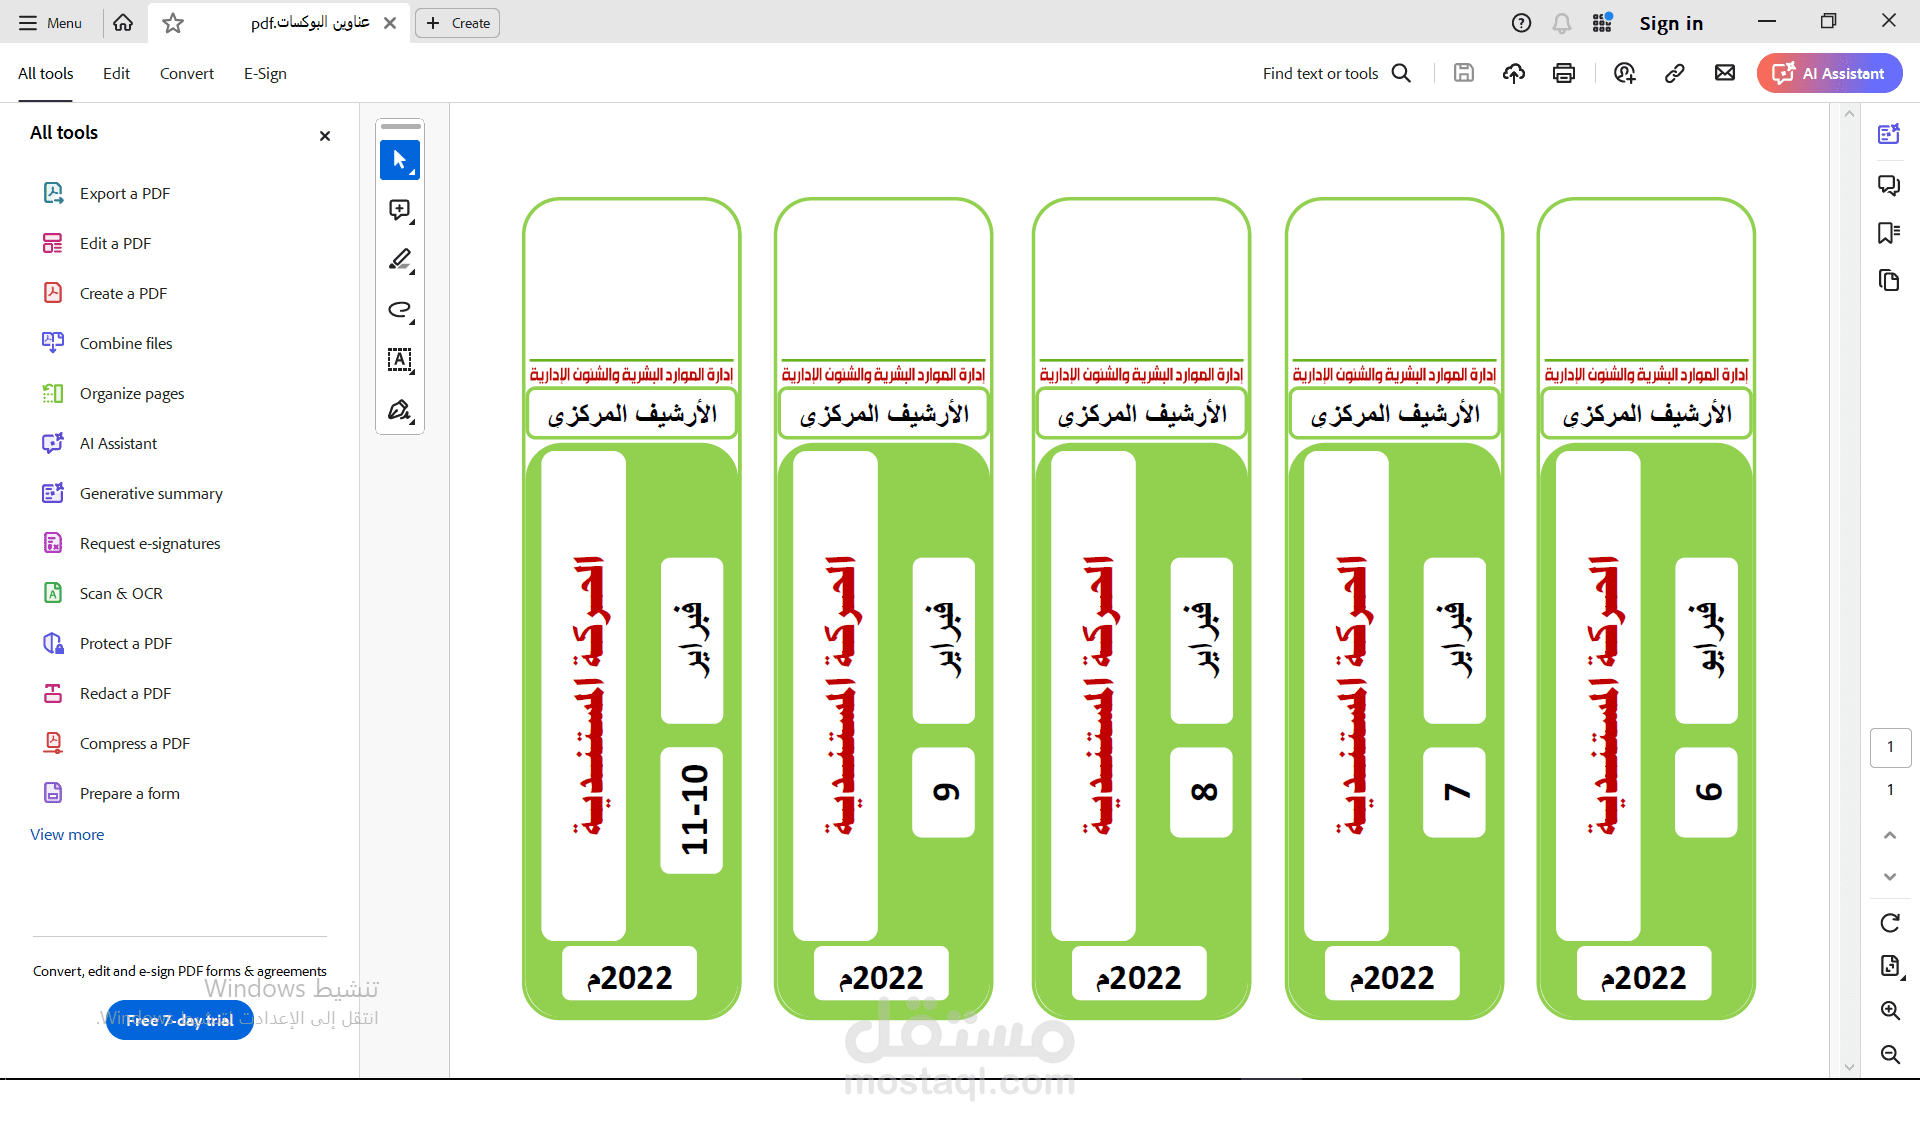The width and height of the screenshot is (1920, 1125).
Task: Choose the Add text box tool
Action: click(x=400, y=360)
